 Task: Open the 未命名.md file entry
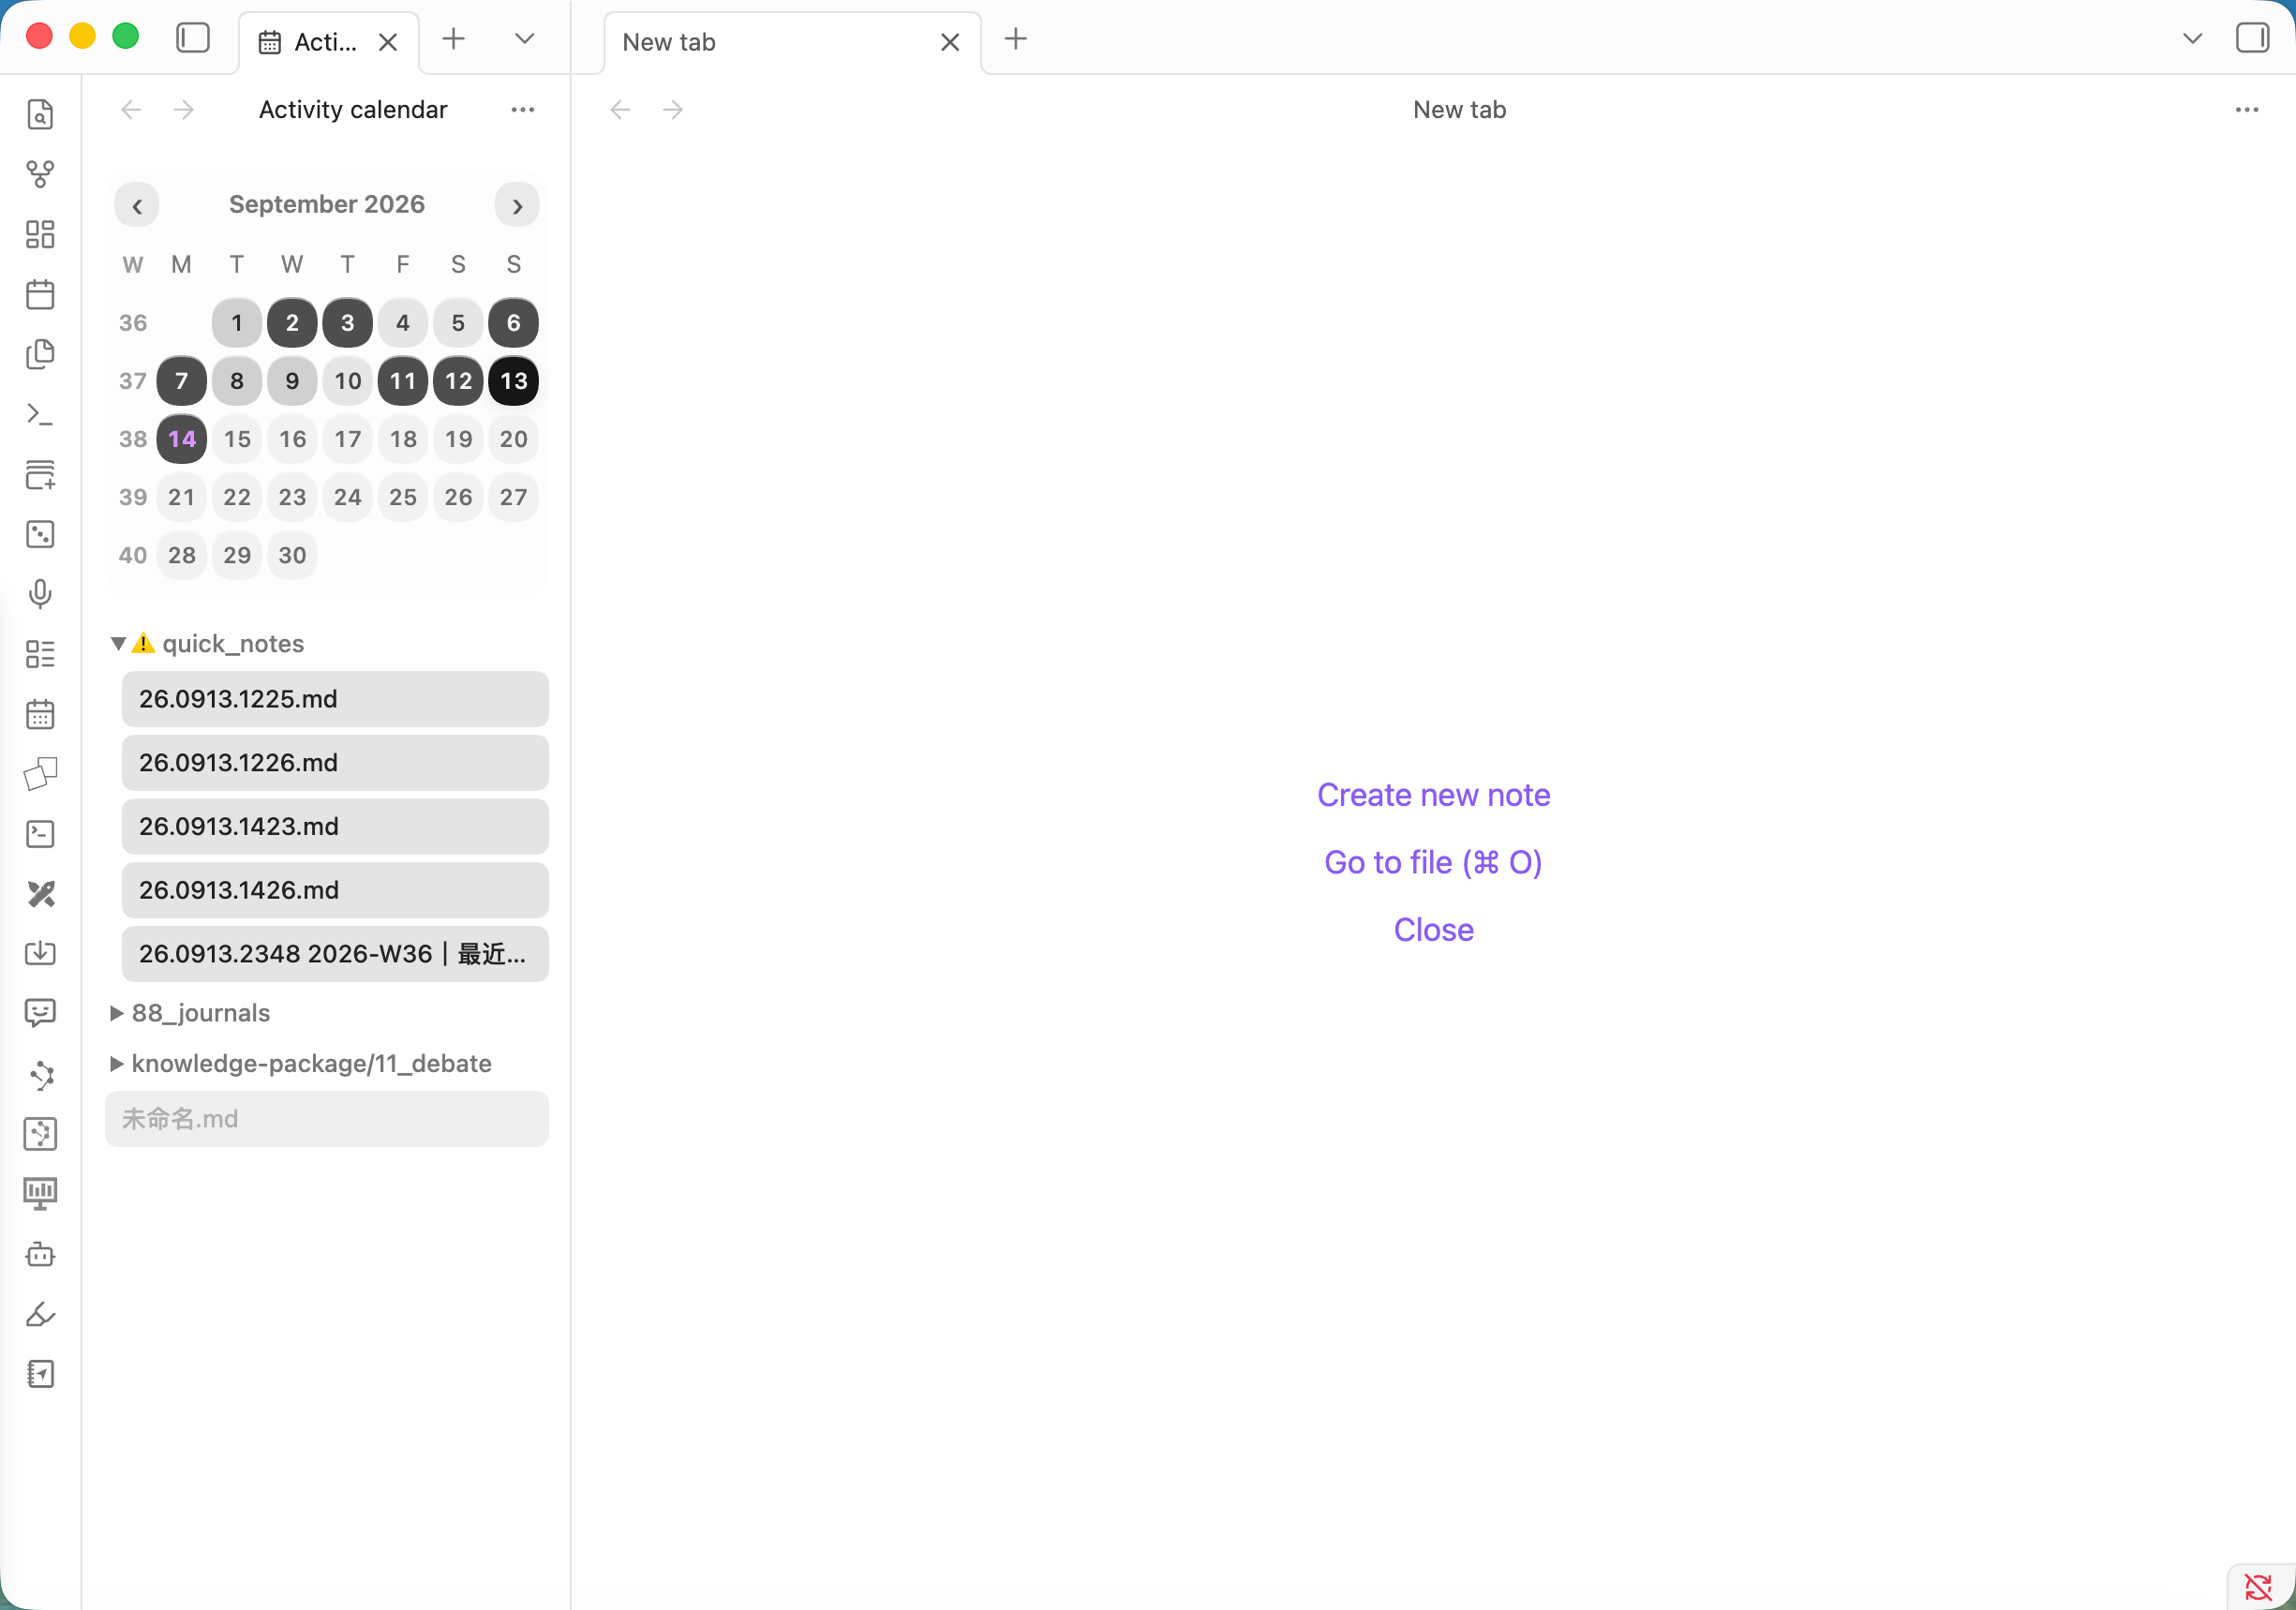point(327,1119)
